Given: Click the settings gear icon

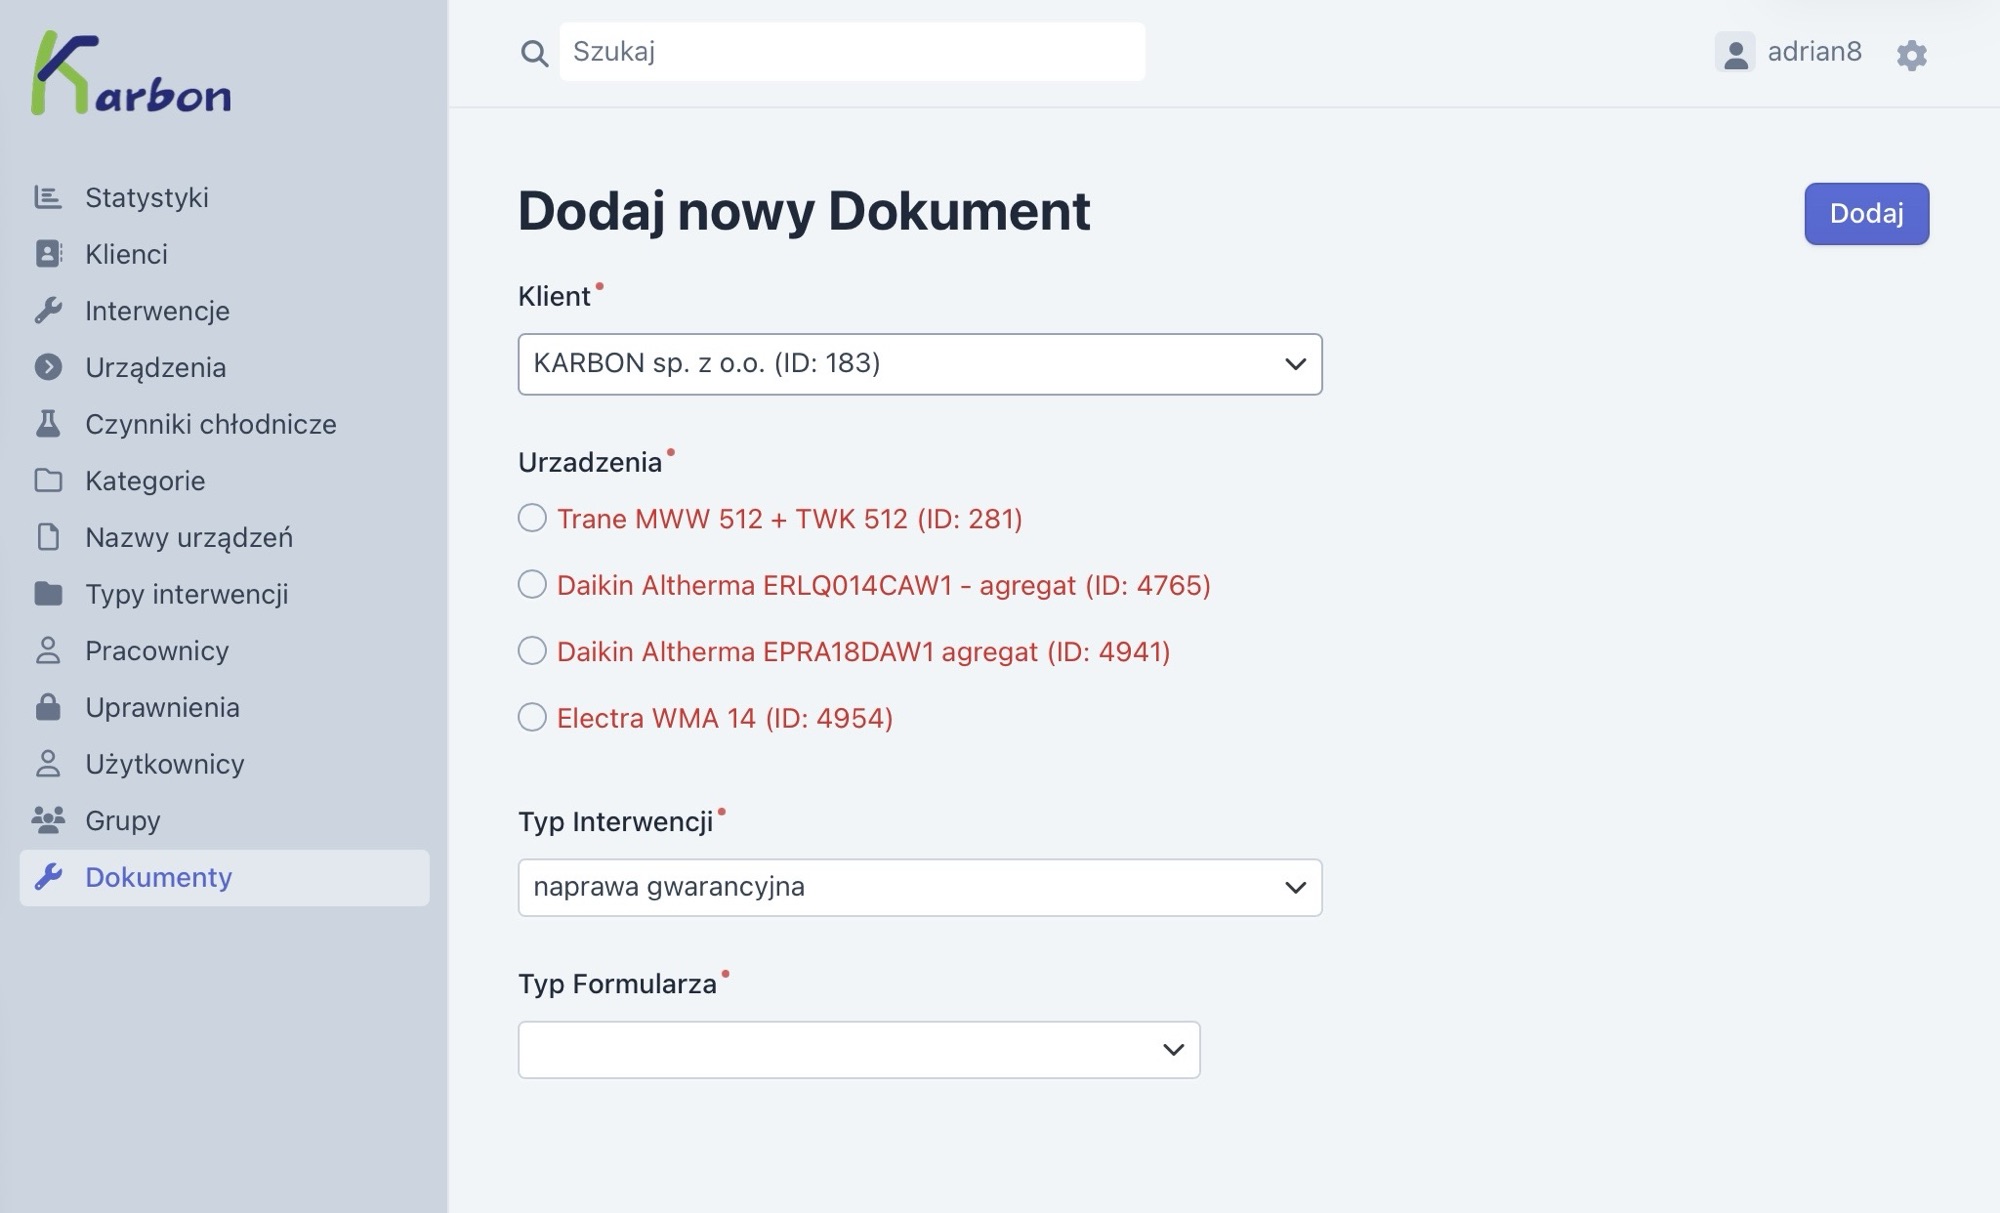Looking at the screenshot, I should click(x=1911, y=54).
